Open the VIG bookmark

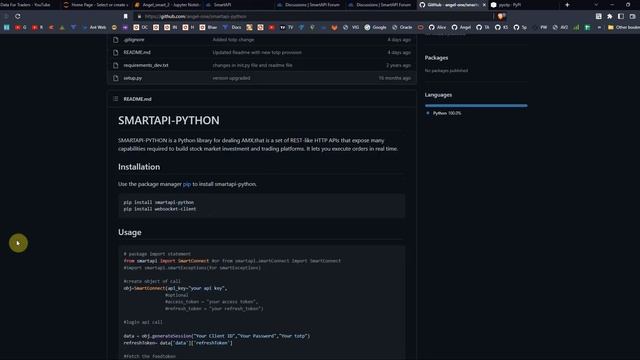tap(351, 27)
